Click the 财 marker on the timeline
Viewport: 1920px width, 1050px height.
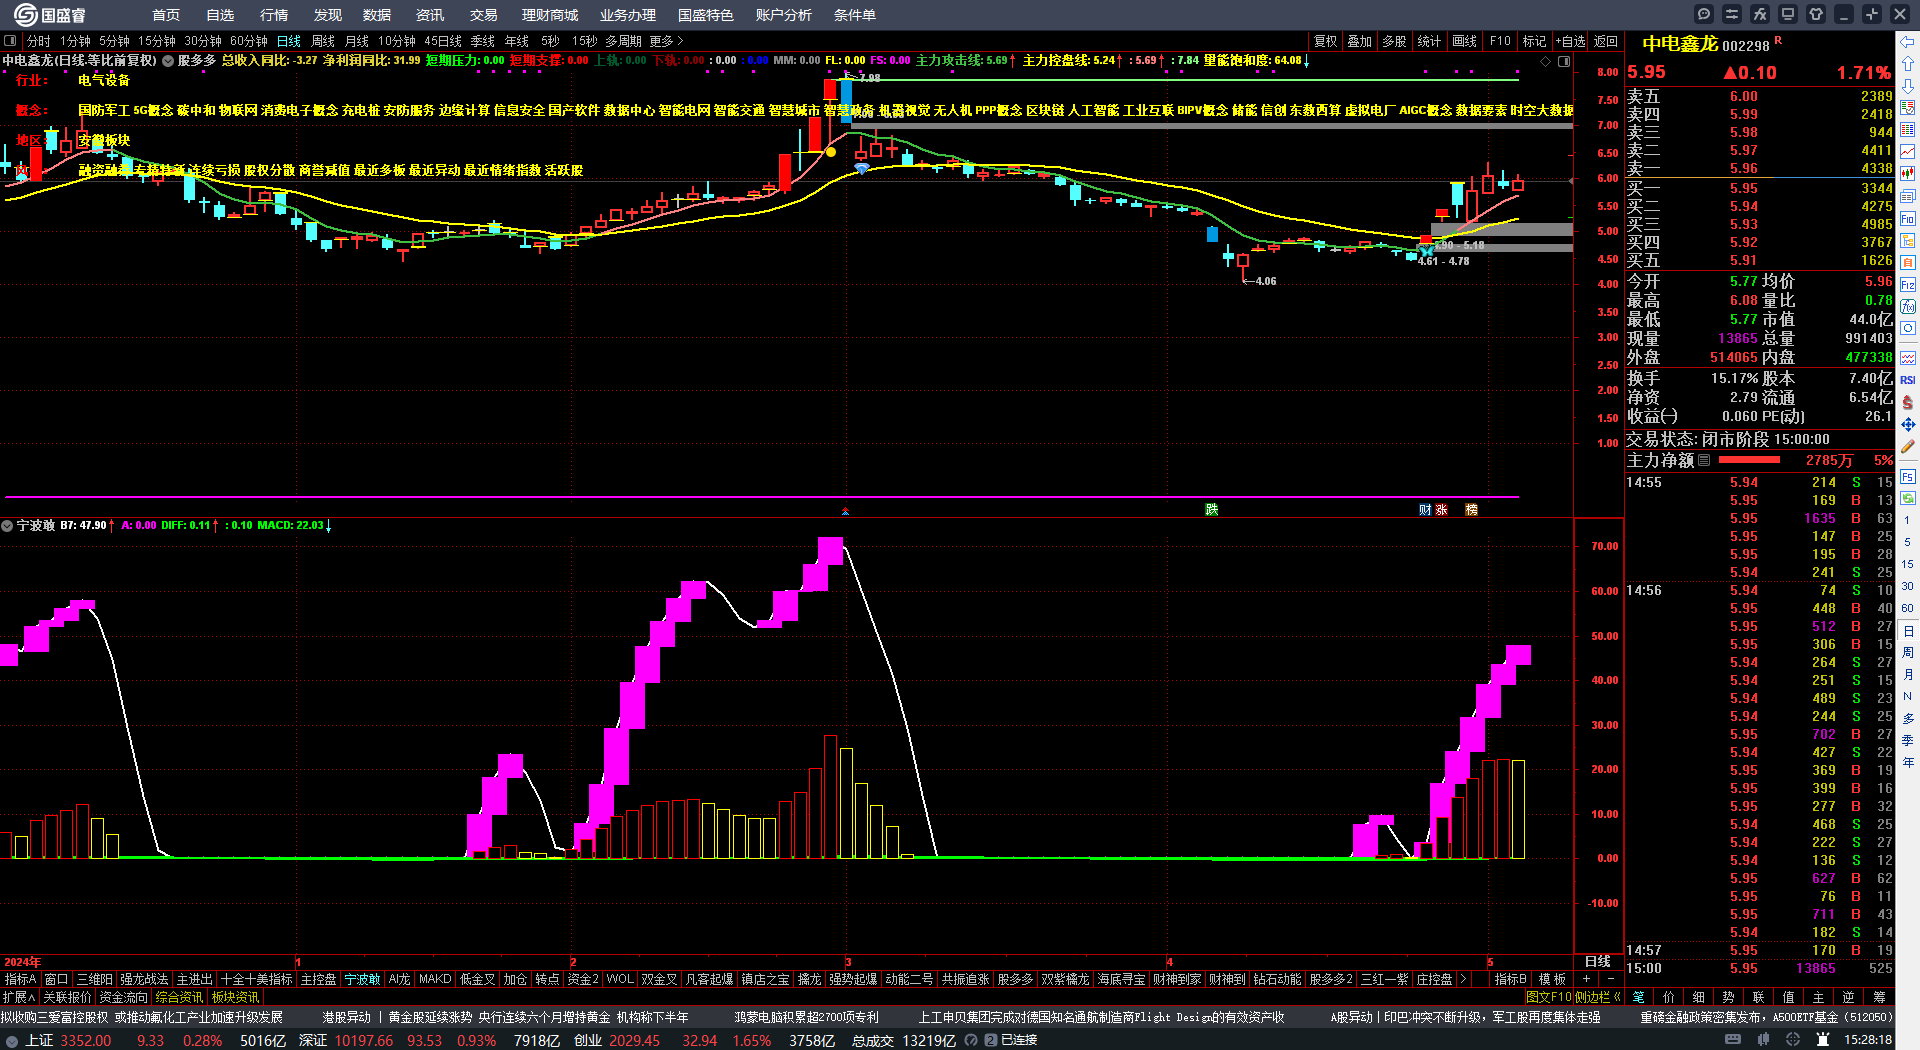point(1425,510)
